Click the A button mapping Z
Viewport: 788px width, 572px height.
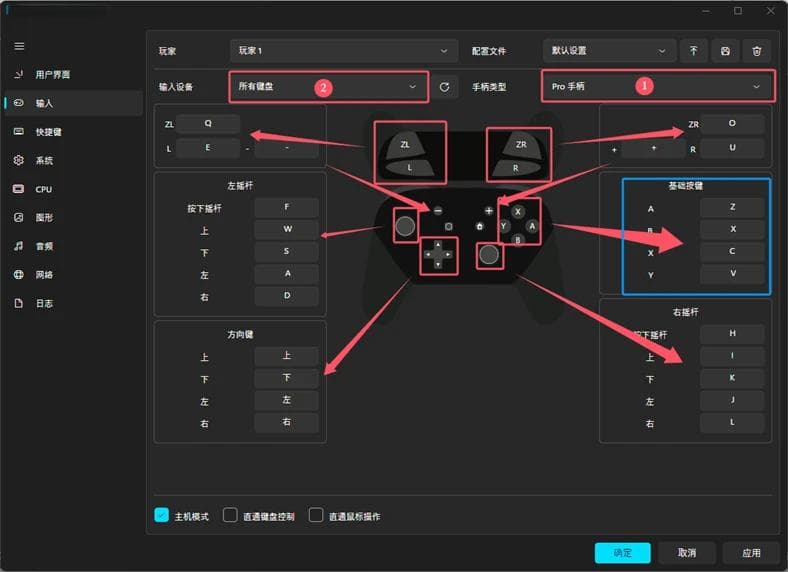732,207
